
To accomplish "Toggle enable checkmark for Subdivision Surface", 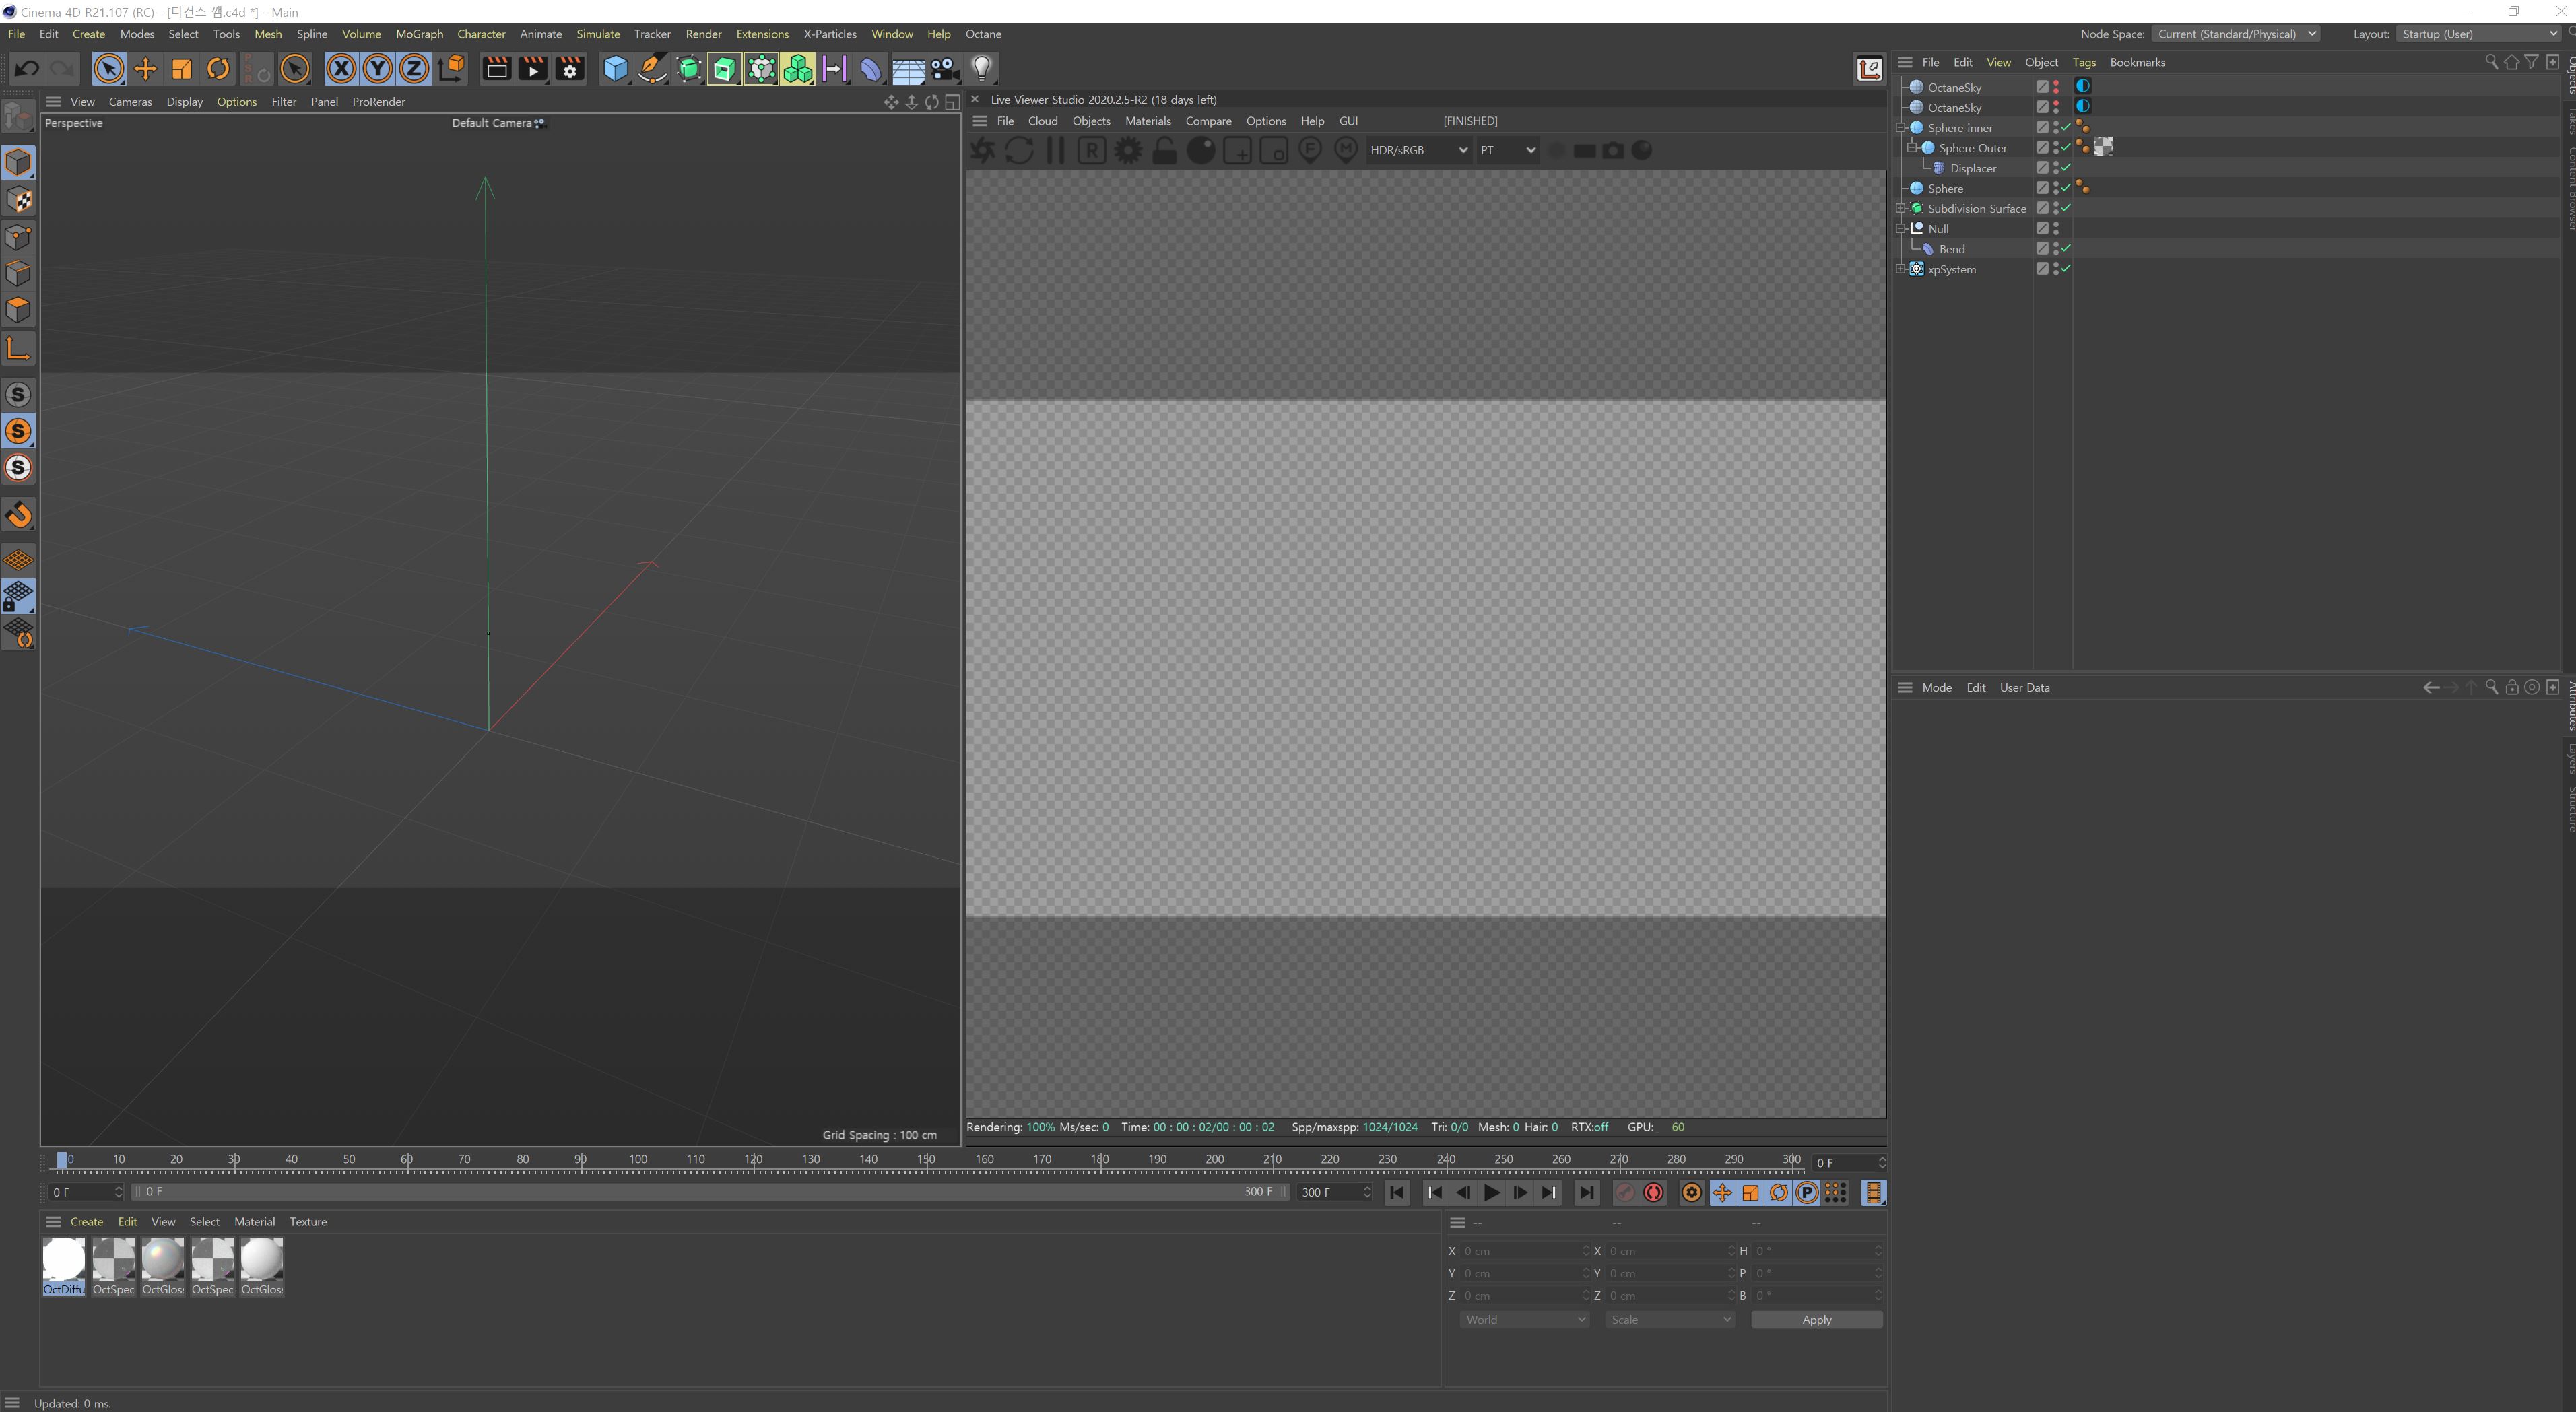I will pos(2066,208).
